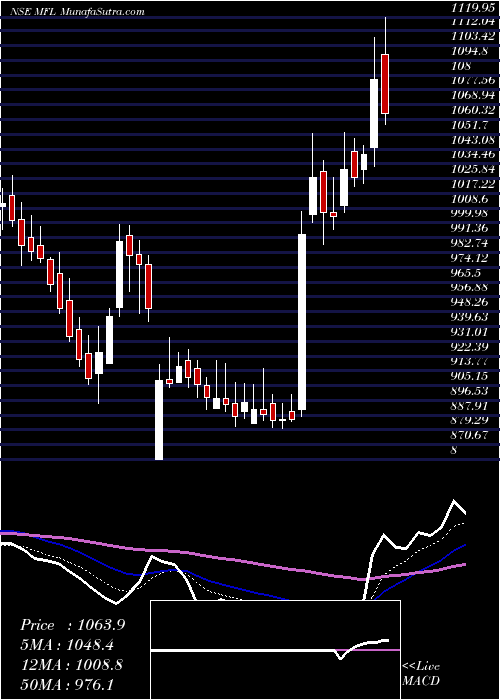Select the 1008.6 price axis label
The image size is (500, 700).
[471, 198]
